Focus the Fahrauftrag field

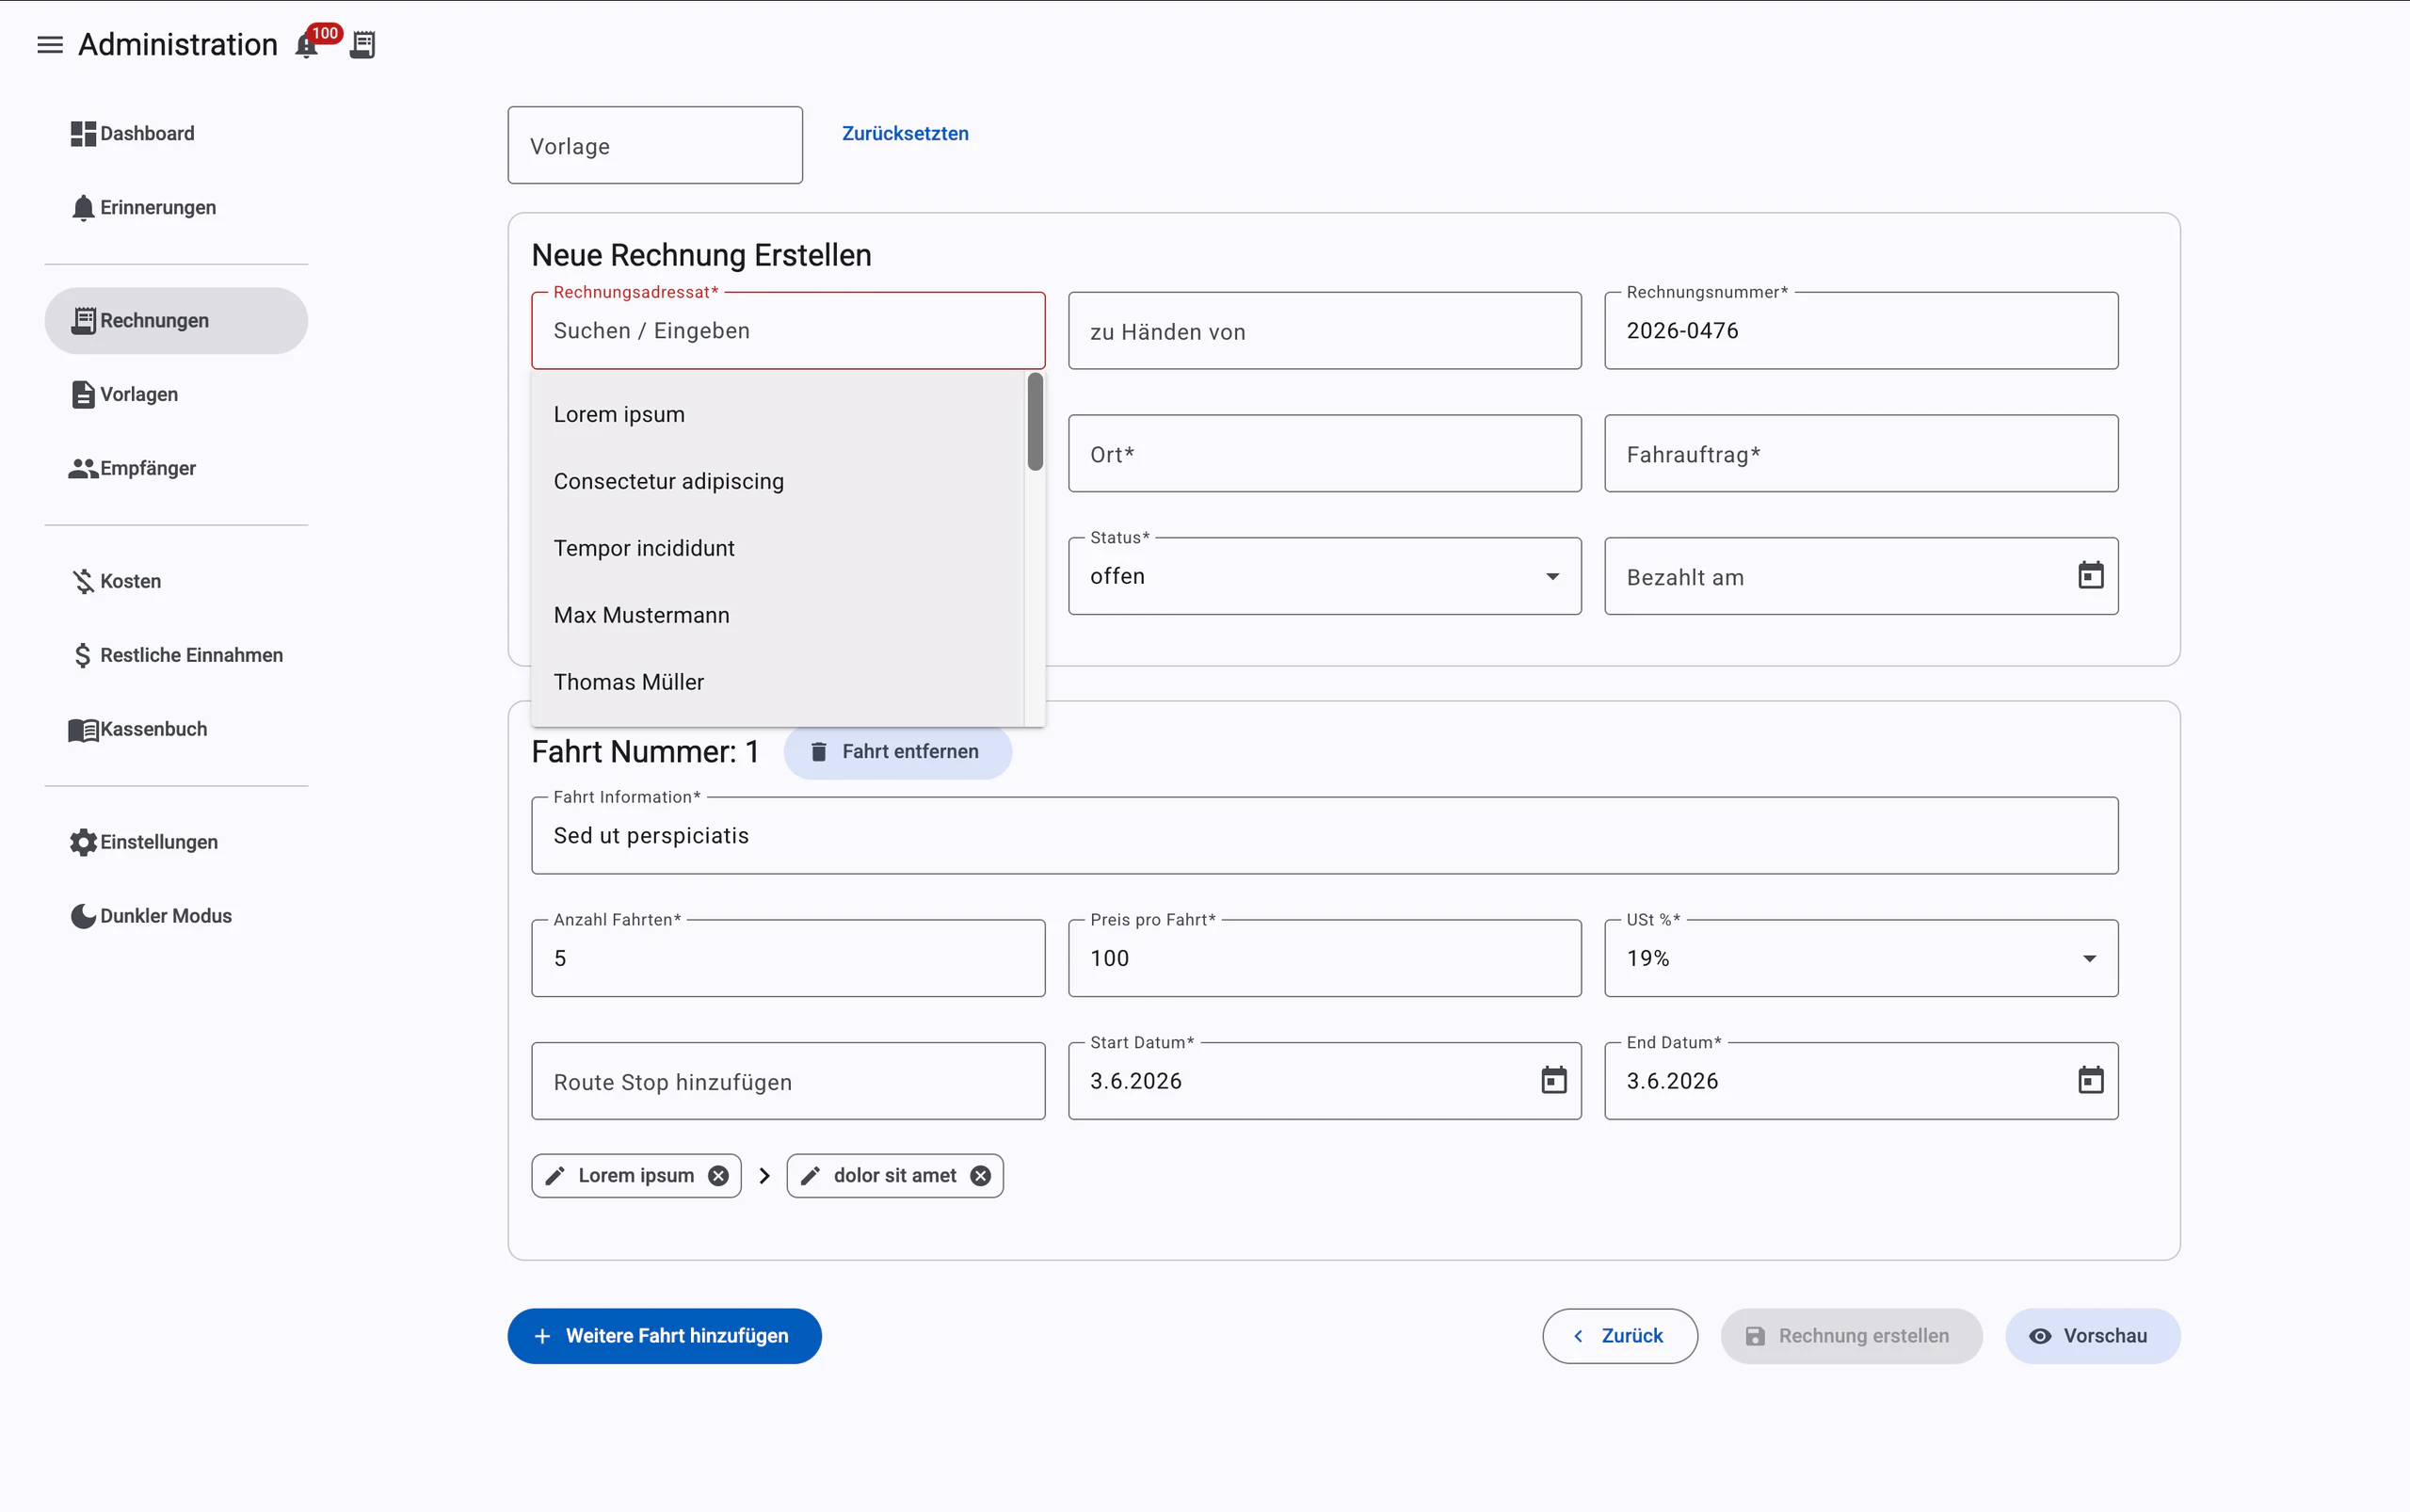(x=1861, y=454)
